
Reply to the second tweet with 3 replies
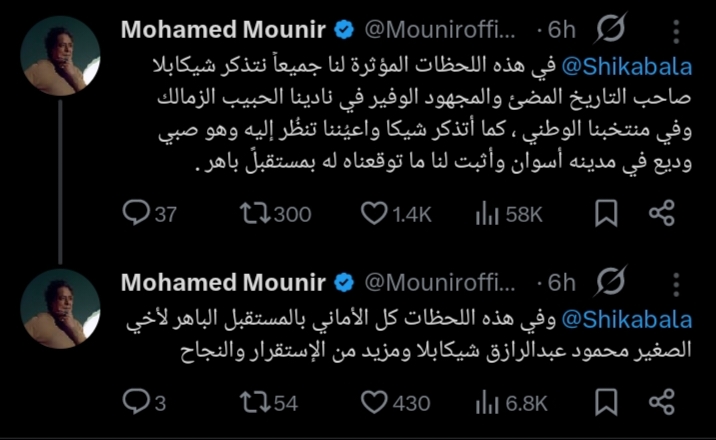coord(135,402)
